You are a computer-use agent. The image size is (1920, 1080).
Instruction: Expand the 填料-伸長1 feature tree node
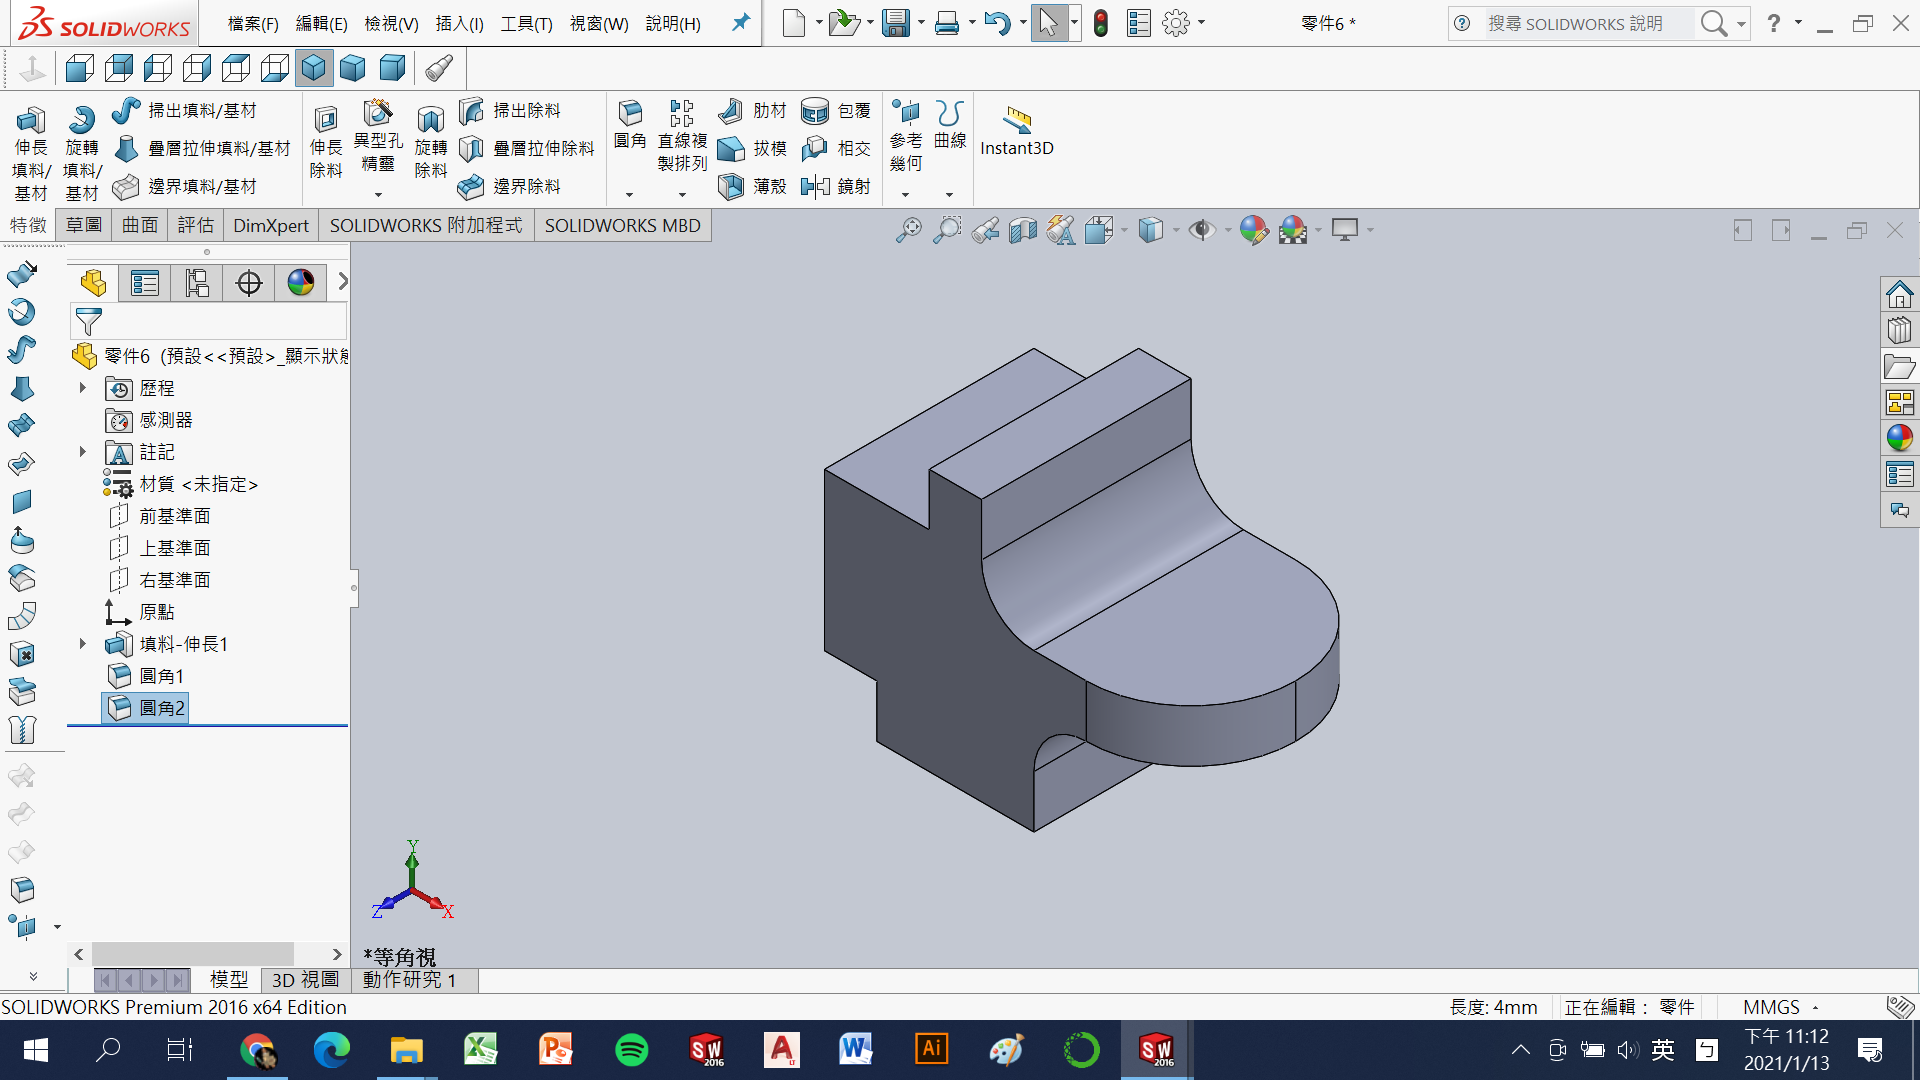(x=83, y=644)
